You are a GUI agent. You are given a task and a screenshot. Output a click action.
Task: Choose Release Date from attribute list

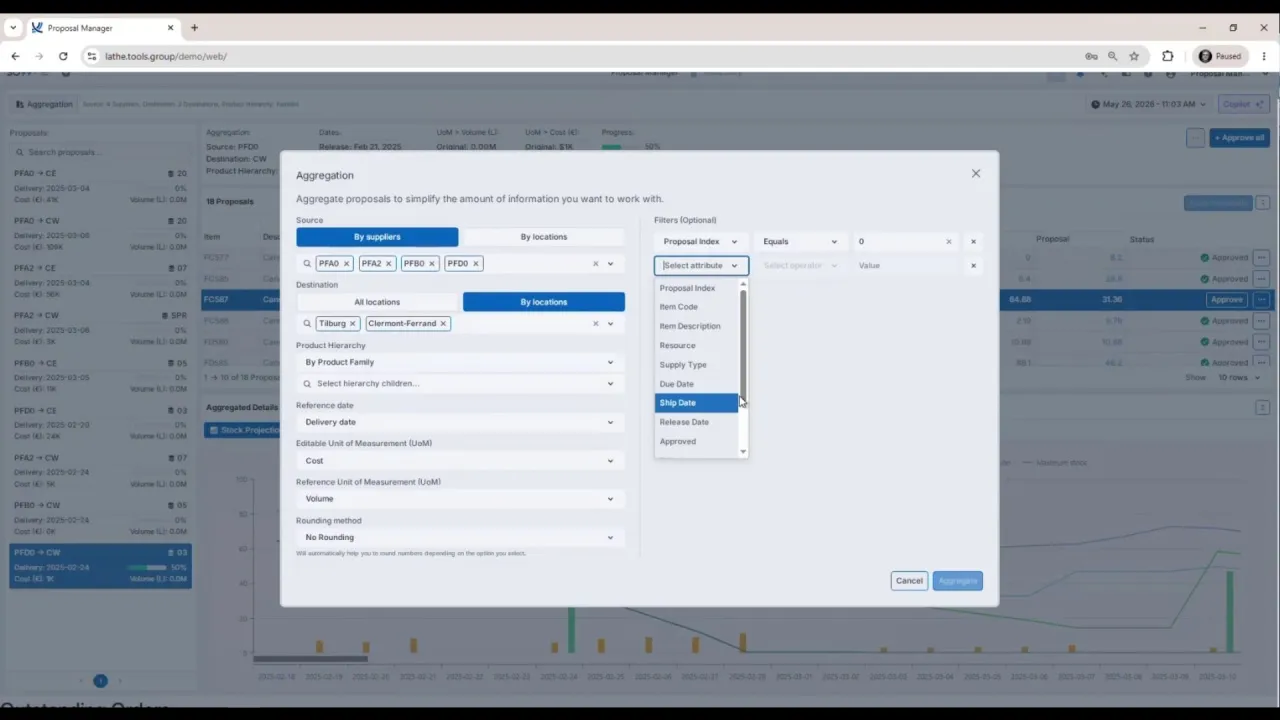pos(696,422)
